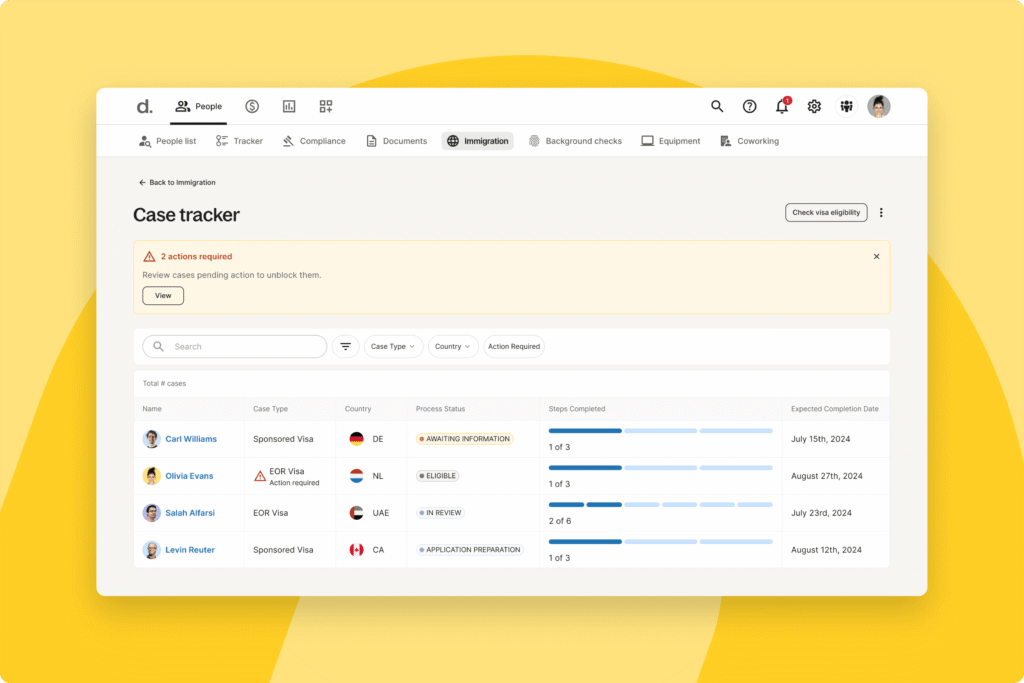Click Salah Alfarsi's steps progress bar
This screenshot has width=1024, height=683.
tap(660, 504)
